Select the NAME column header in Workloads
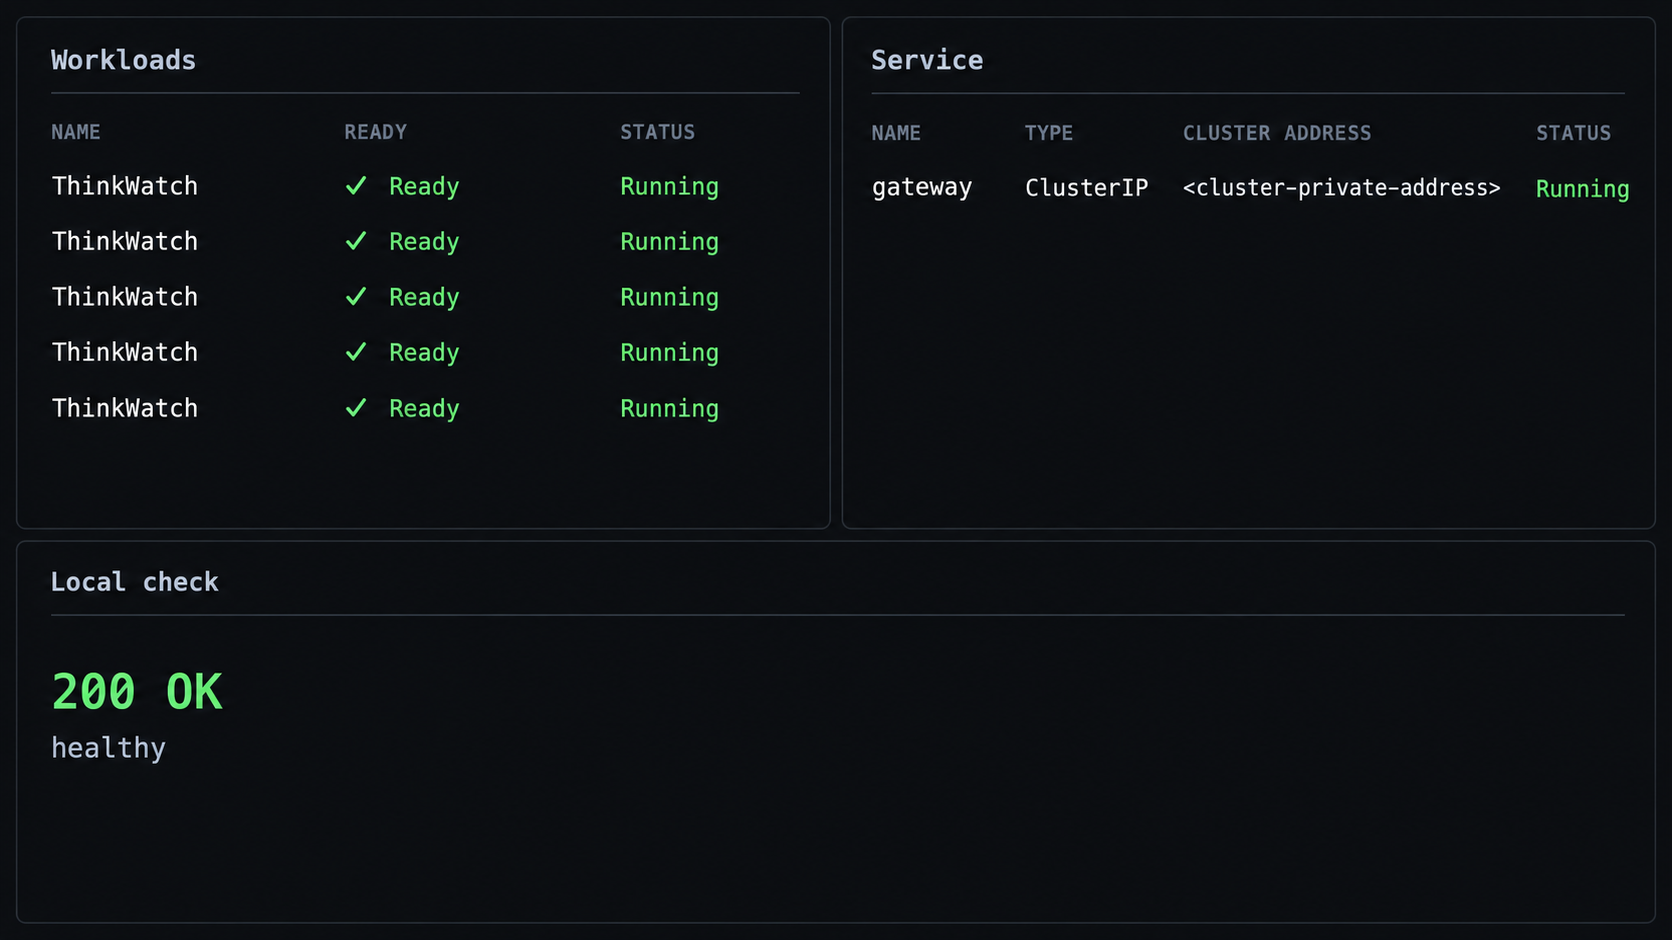Viewport: 1672px width, 940px height. [x=76, y=132]
